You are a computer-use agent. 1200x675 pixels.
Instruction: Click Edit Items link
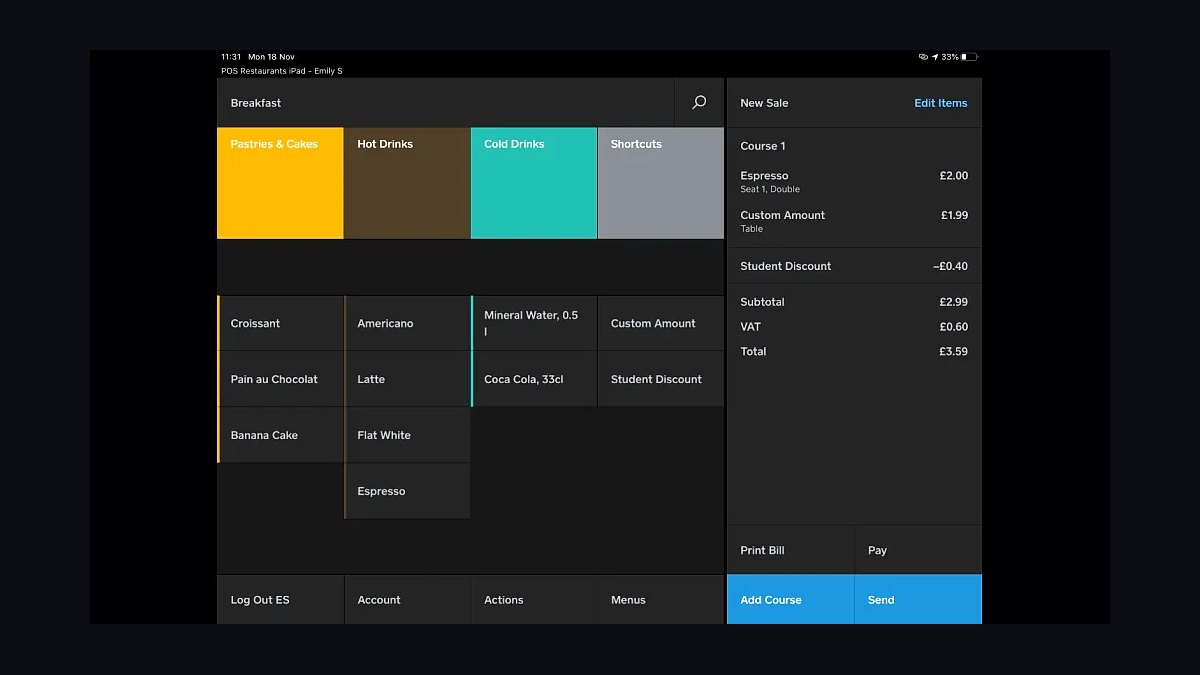(x=941, y=103)
